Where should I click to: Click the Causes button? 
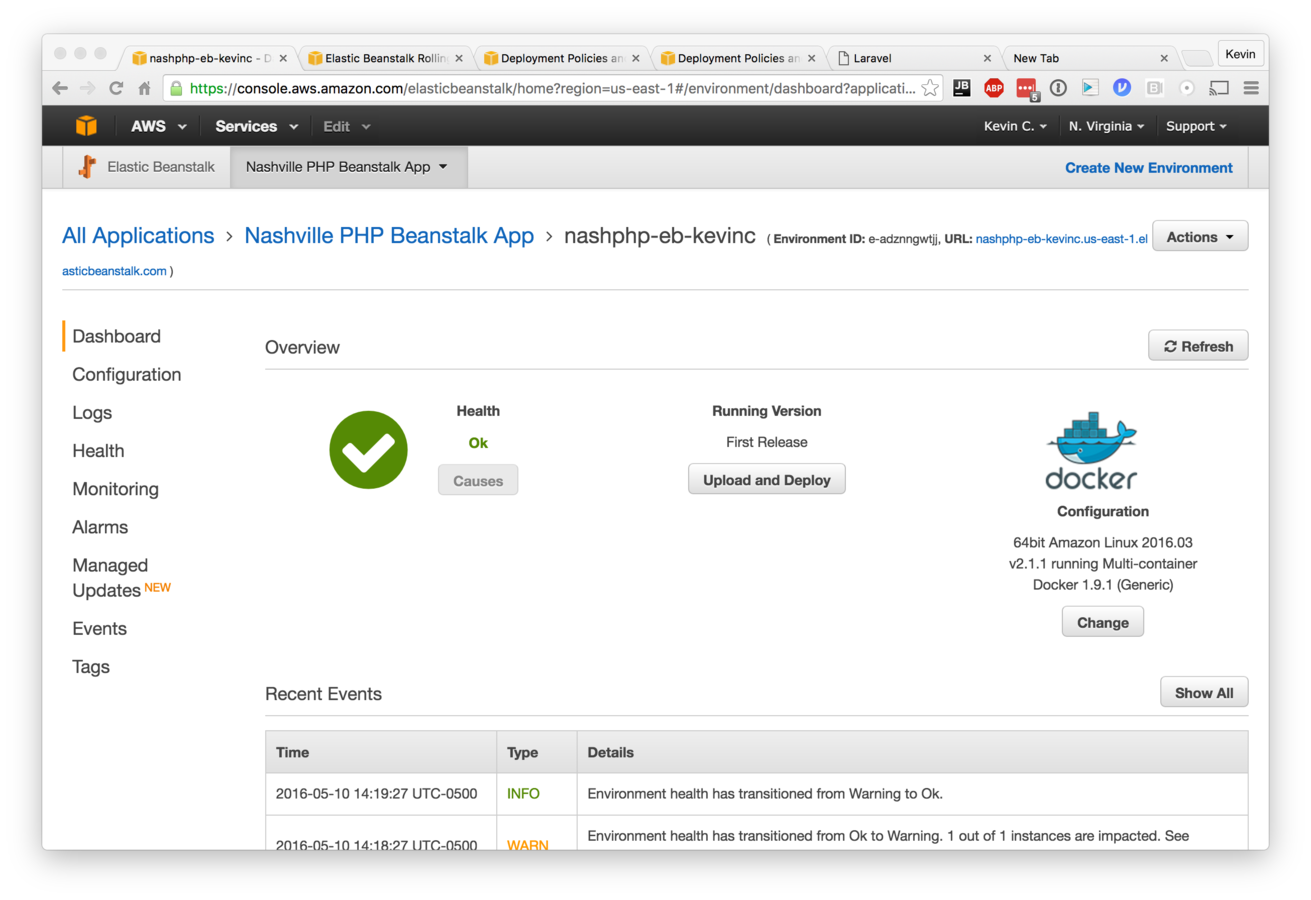pyautogui.click(x=478, y=480)
